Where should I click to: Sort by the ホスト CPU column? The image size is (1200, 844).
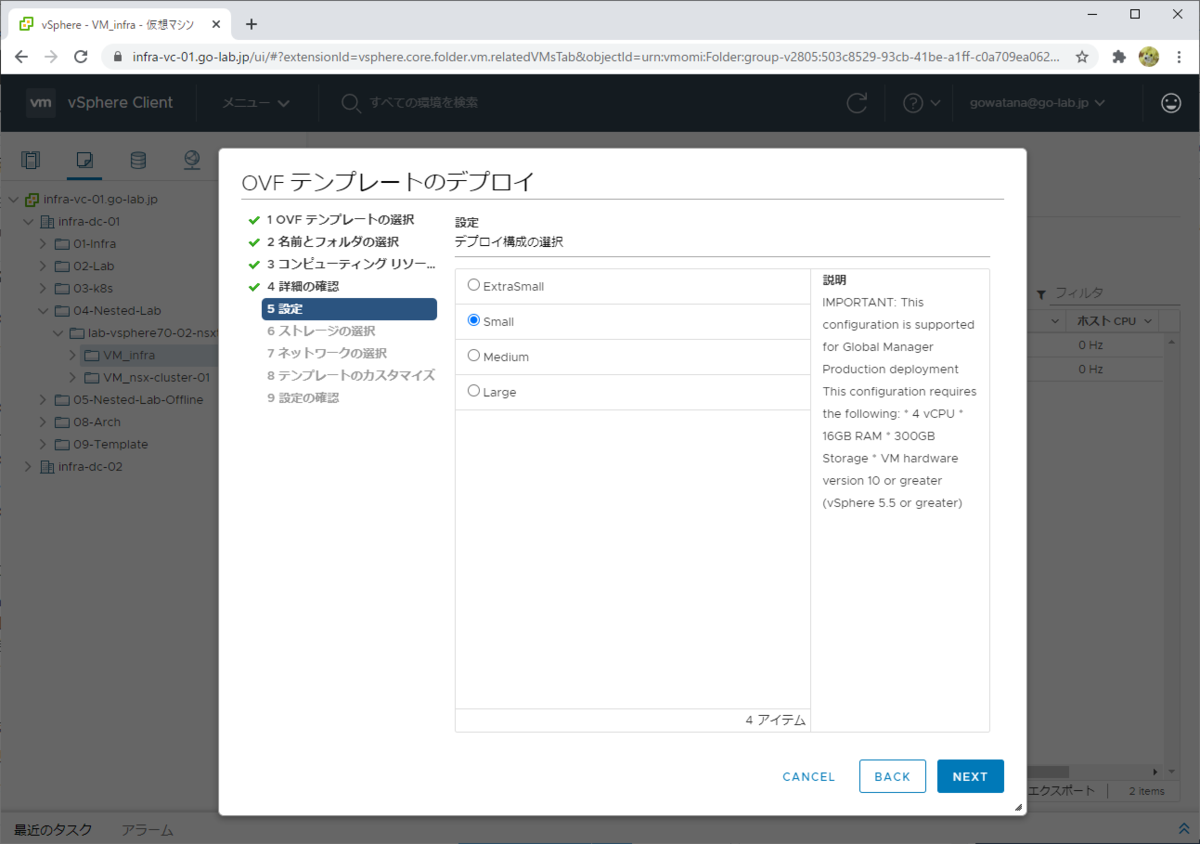(1105, 321)
